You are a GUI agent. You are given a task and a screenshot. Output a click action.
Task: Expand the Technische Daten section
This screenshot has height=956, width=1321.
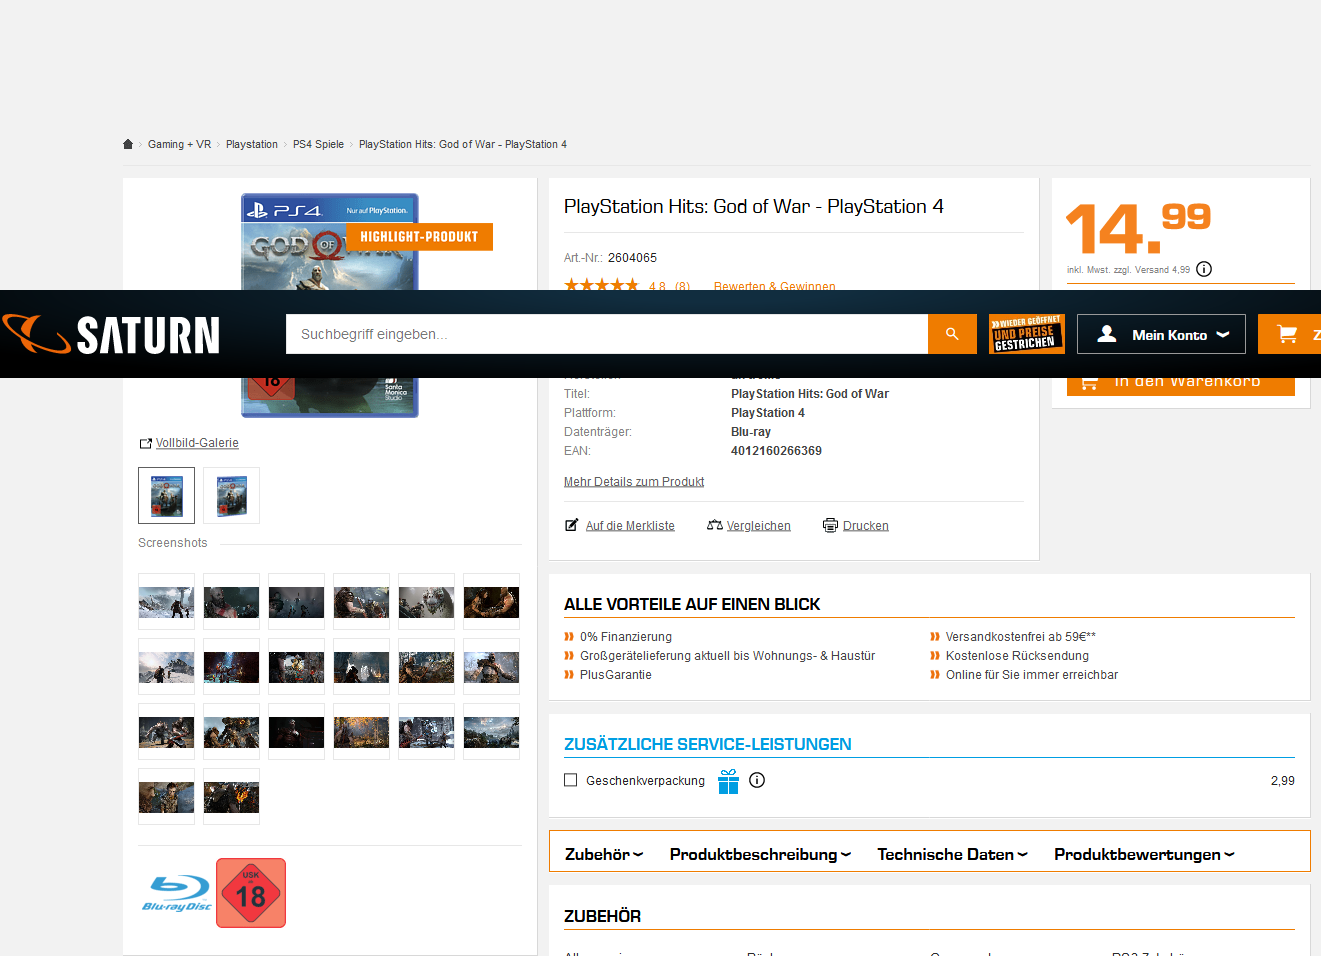coord(952,854)
